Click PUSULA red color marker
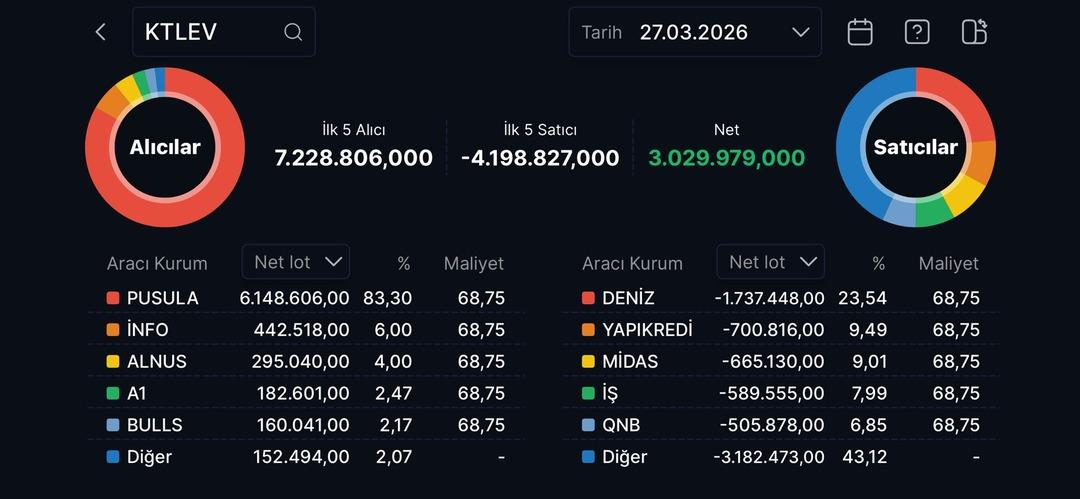1080x499 pixels. click(113, 298)
